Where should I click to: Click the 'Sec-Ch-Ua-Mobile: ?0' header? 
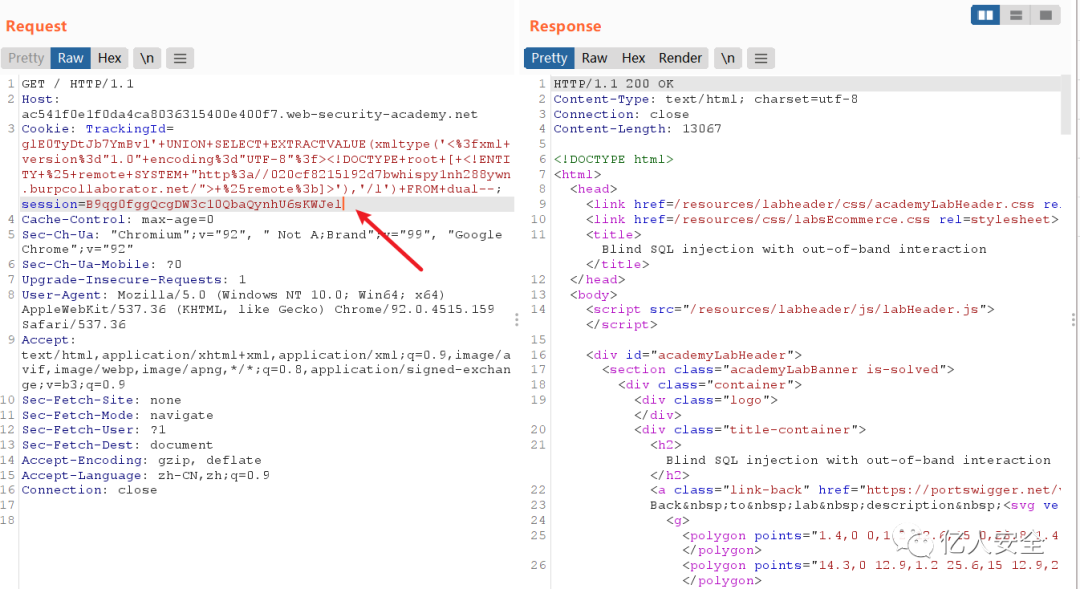pos(102,265)
